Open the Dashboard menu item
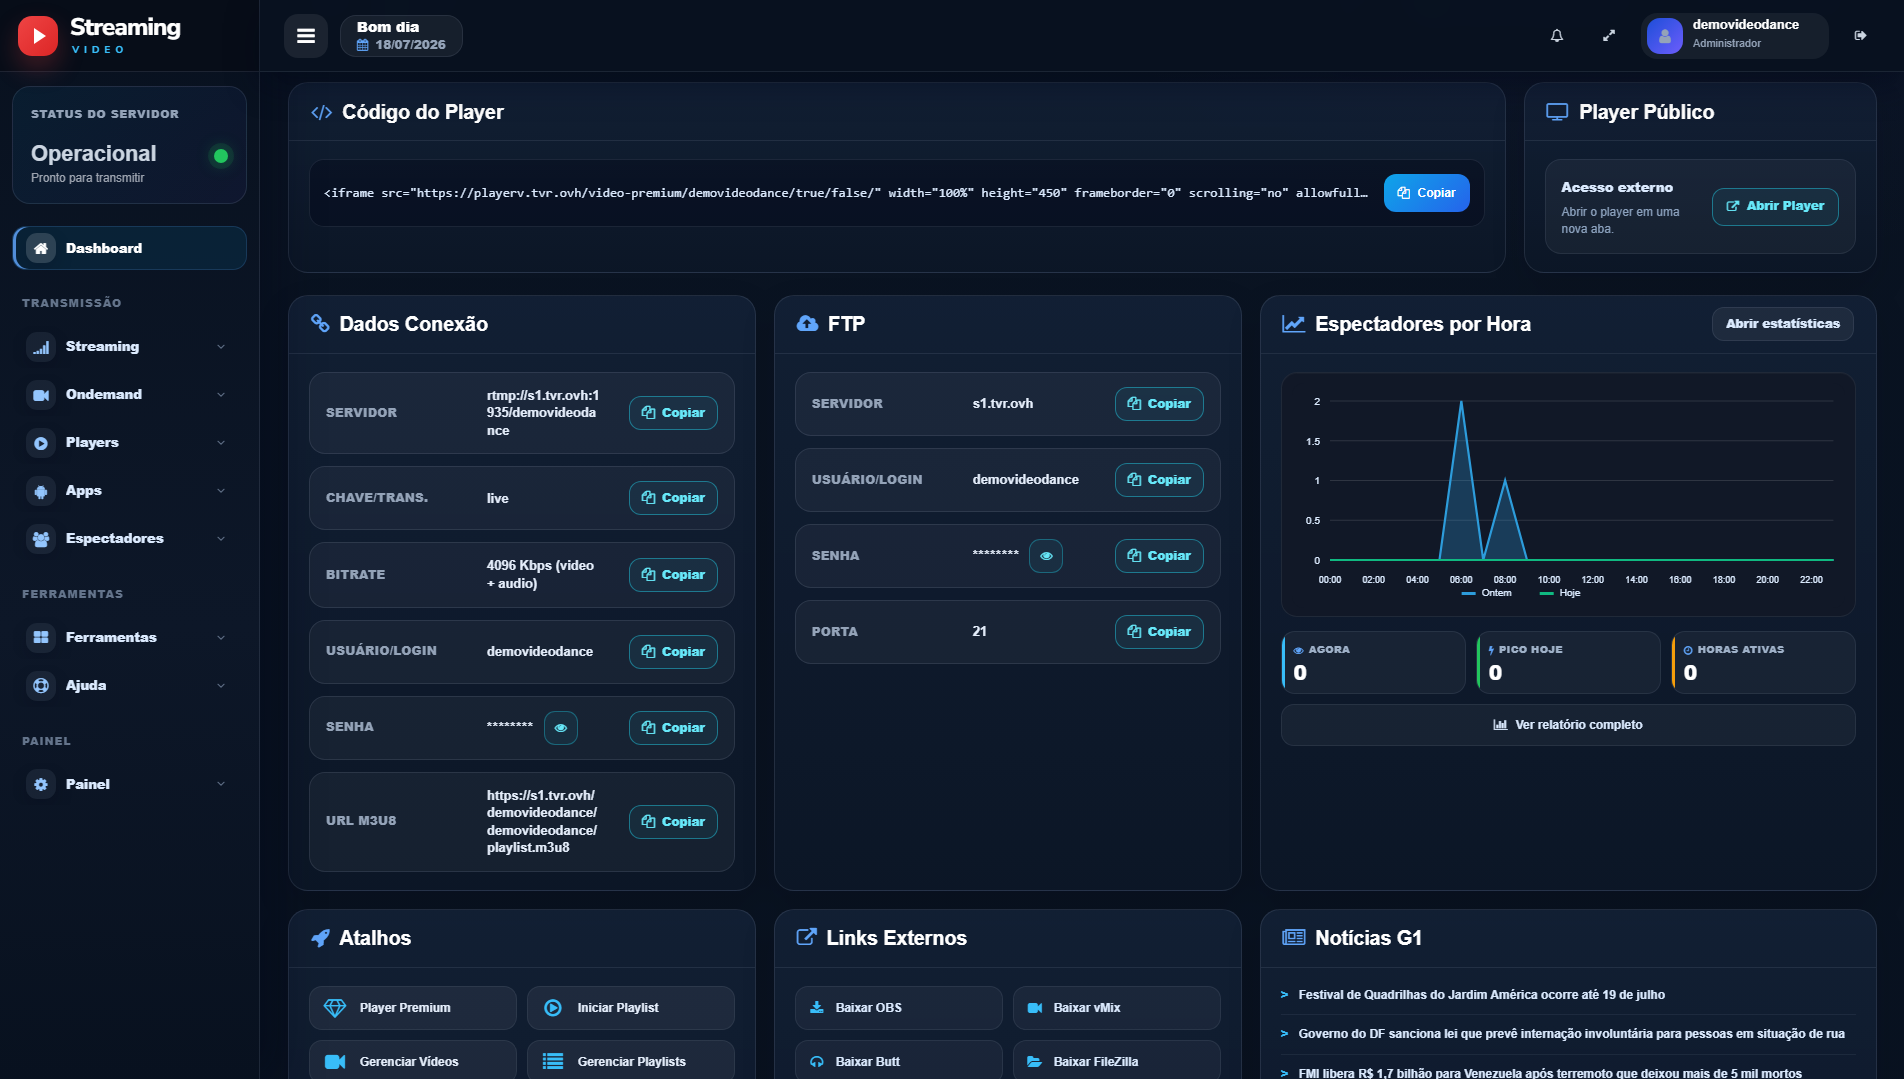 130,248
